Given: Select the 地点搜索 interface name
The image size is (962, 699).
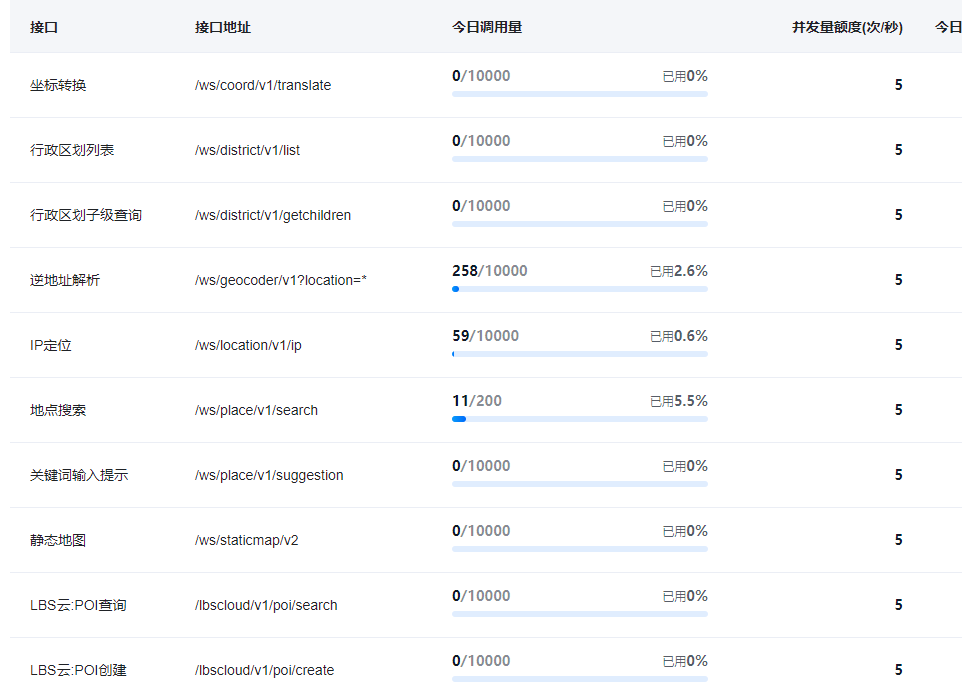Looking at the screenshot, I should [x=58, y=410].
